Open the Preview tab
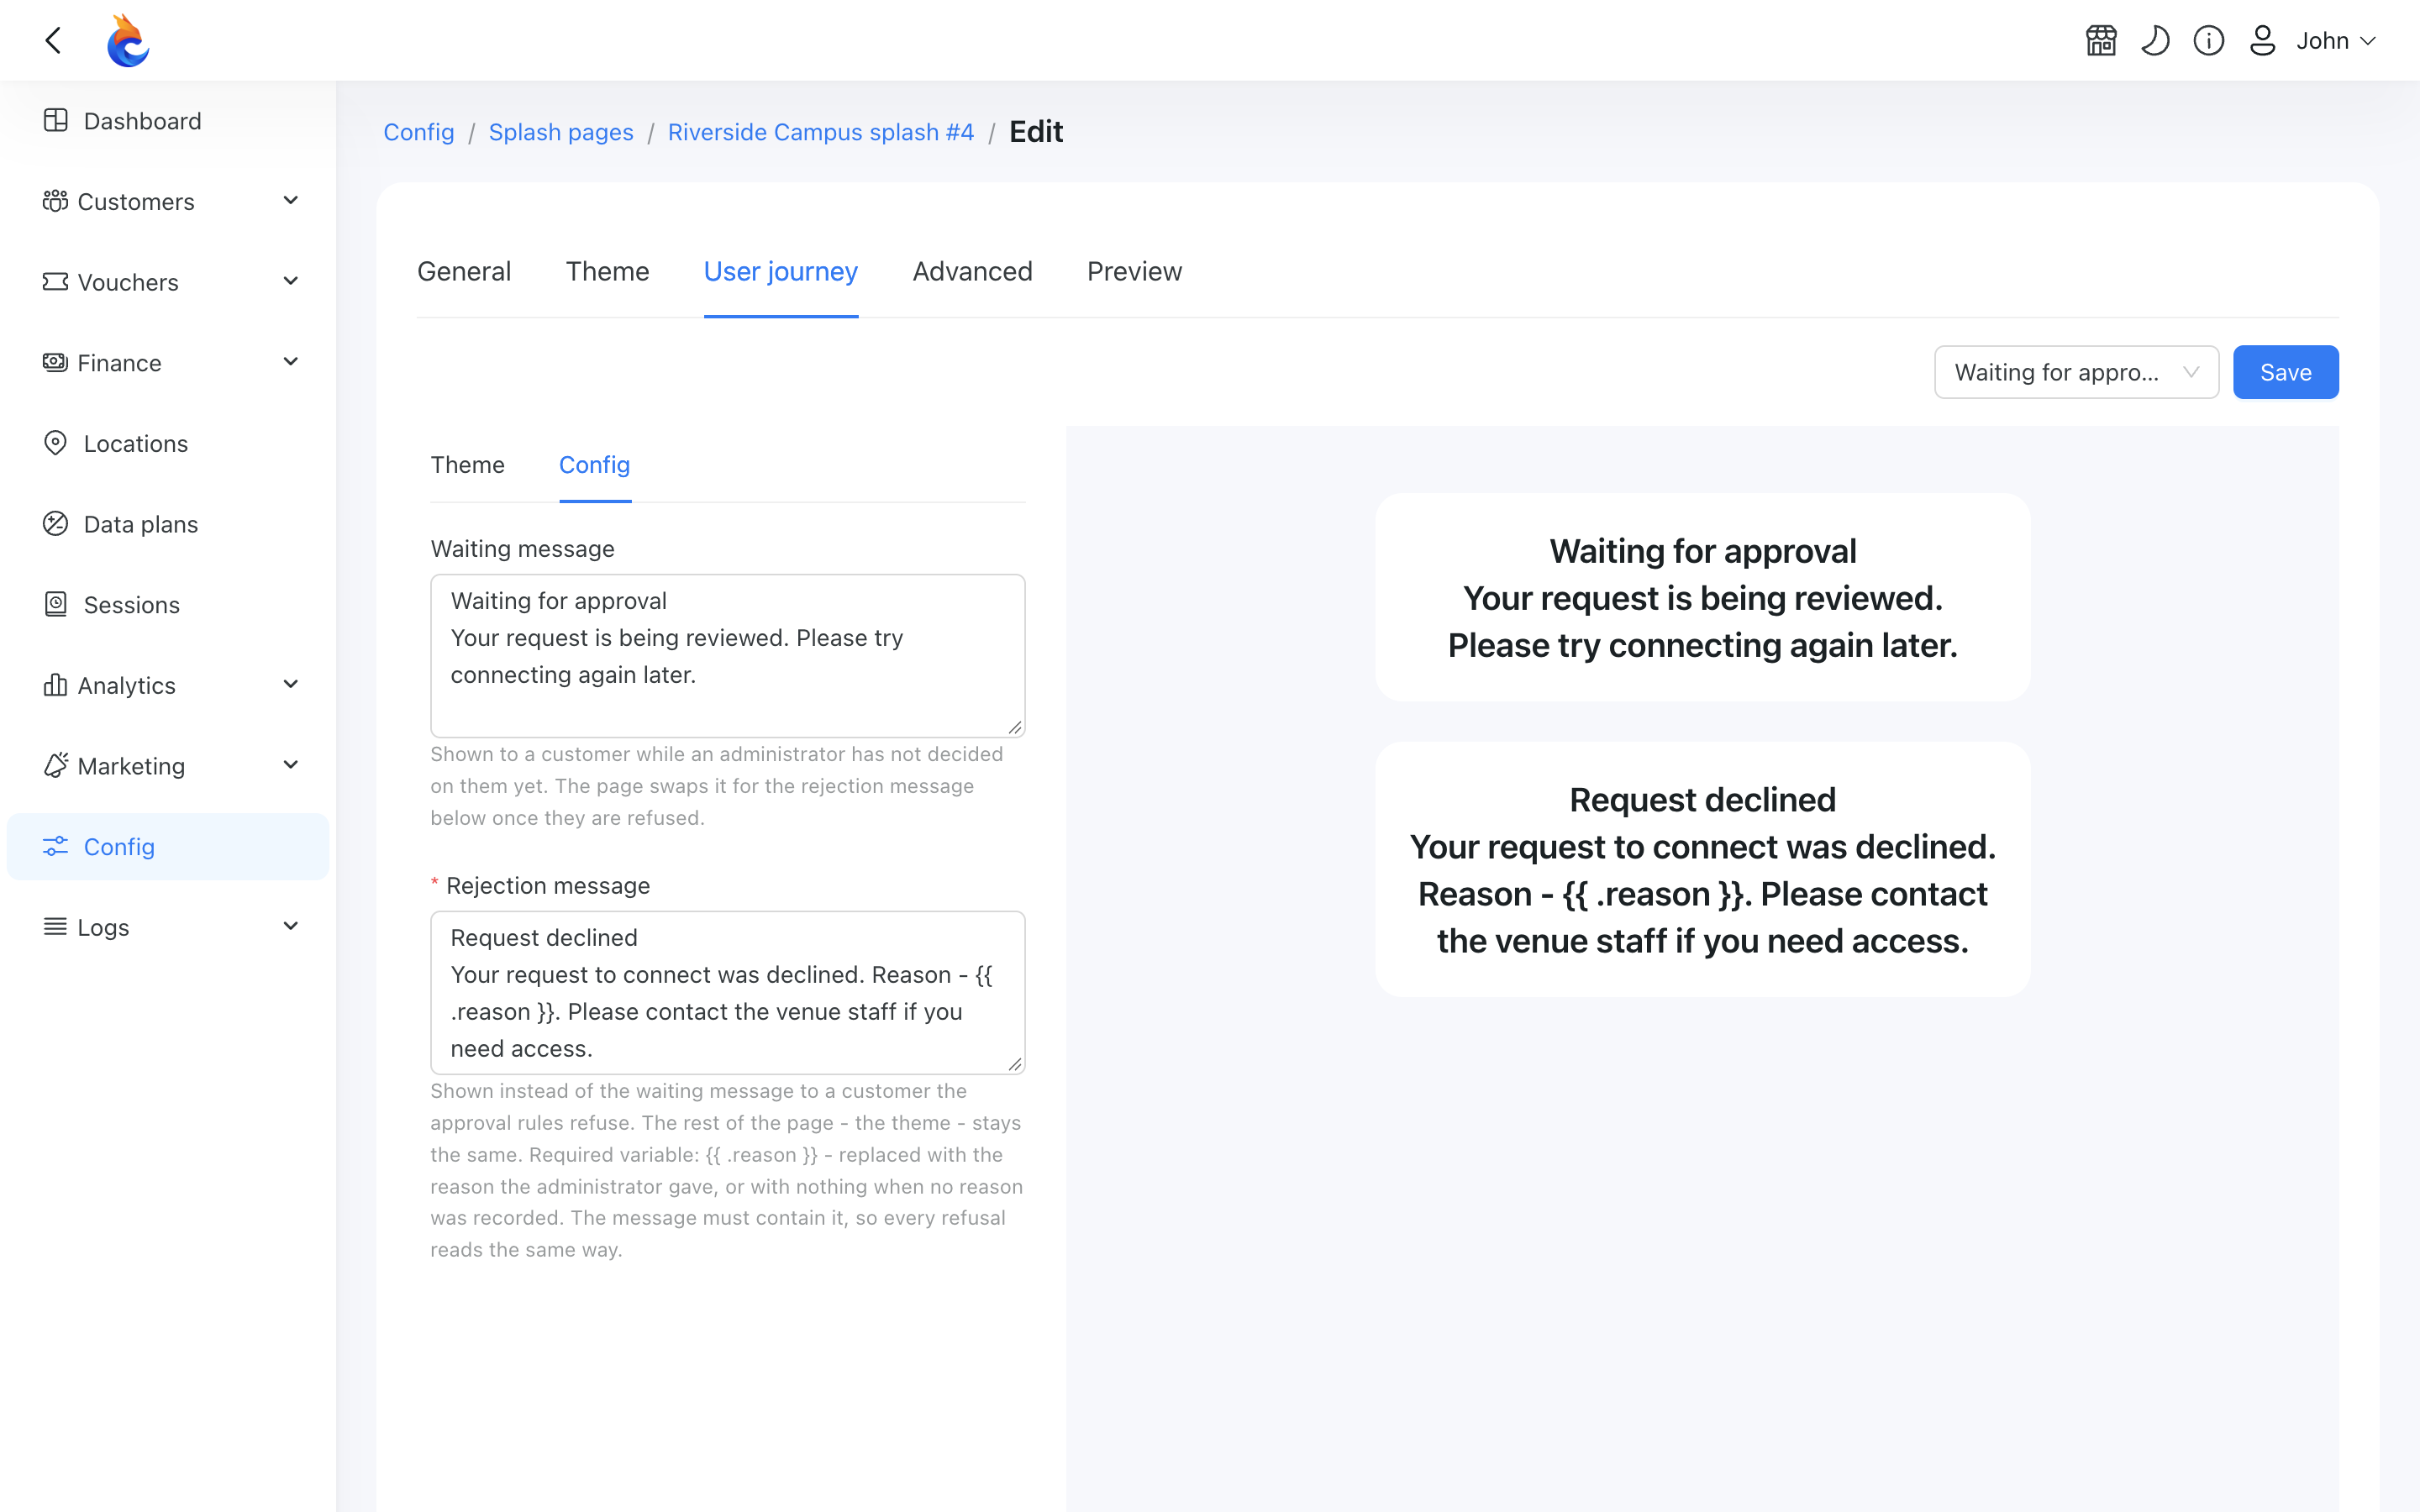 [1134, 271]
